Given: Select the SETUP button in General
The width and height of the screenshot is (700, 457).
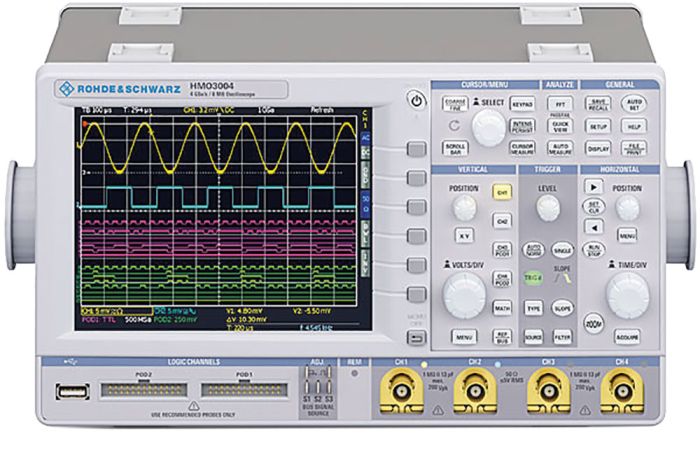Looking at the screenshot, I should 598,126.
